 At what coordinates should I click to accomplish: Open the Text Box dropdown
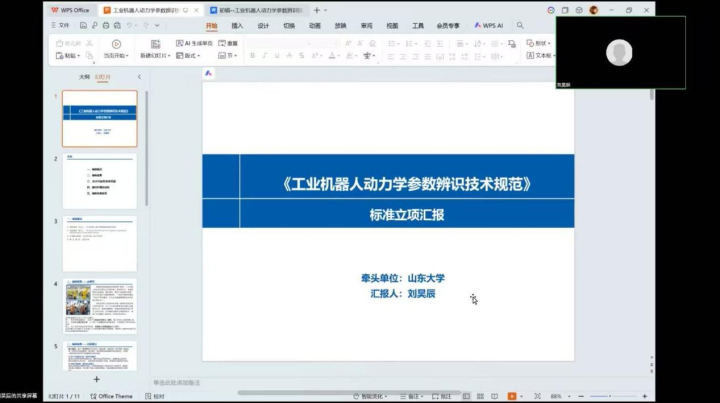540,56
